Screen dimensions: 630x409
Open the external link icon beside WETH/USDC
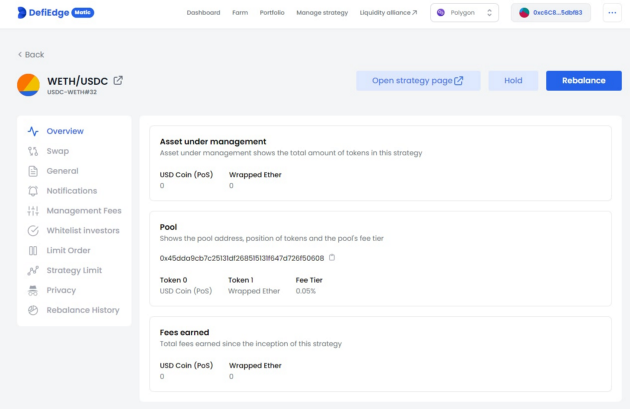(x=118, y=80)
